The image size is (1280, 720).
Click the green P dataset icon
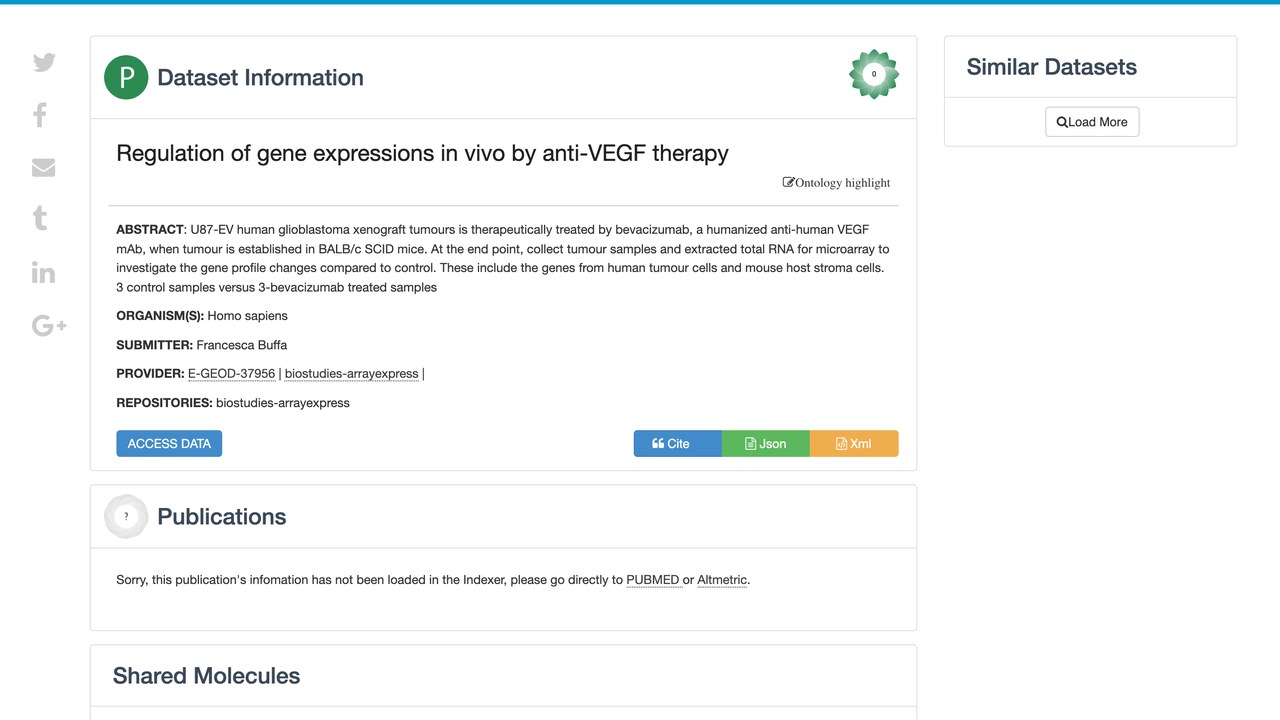pos(126,77)
